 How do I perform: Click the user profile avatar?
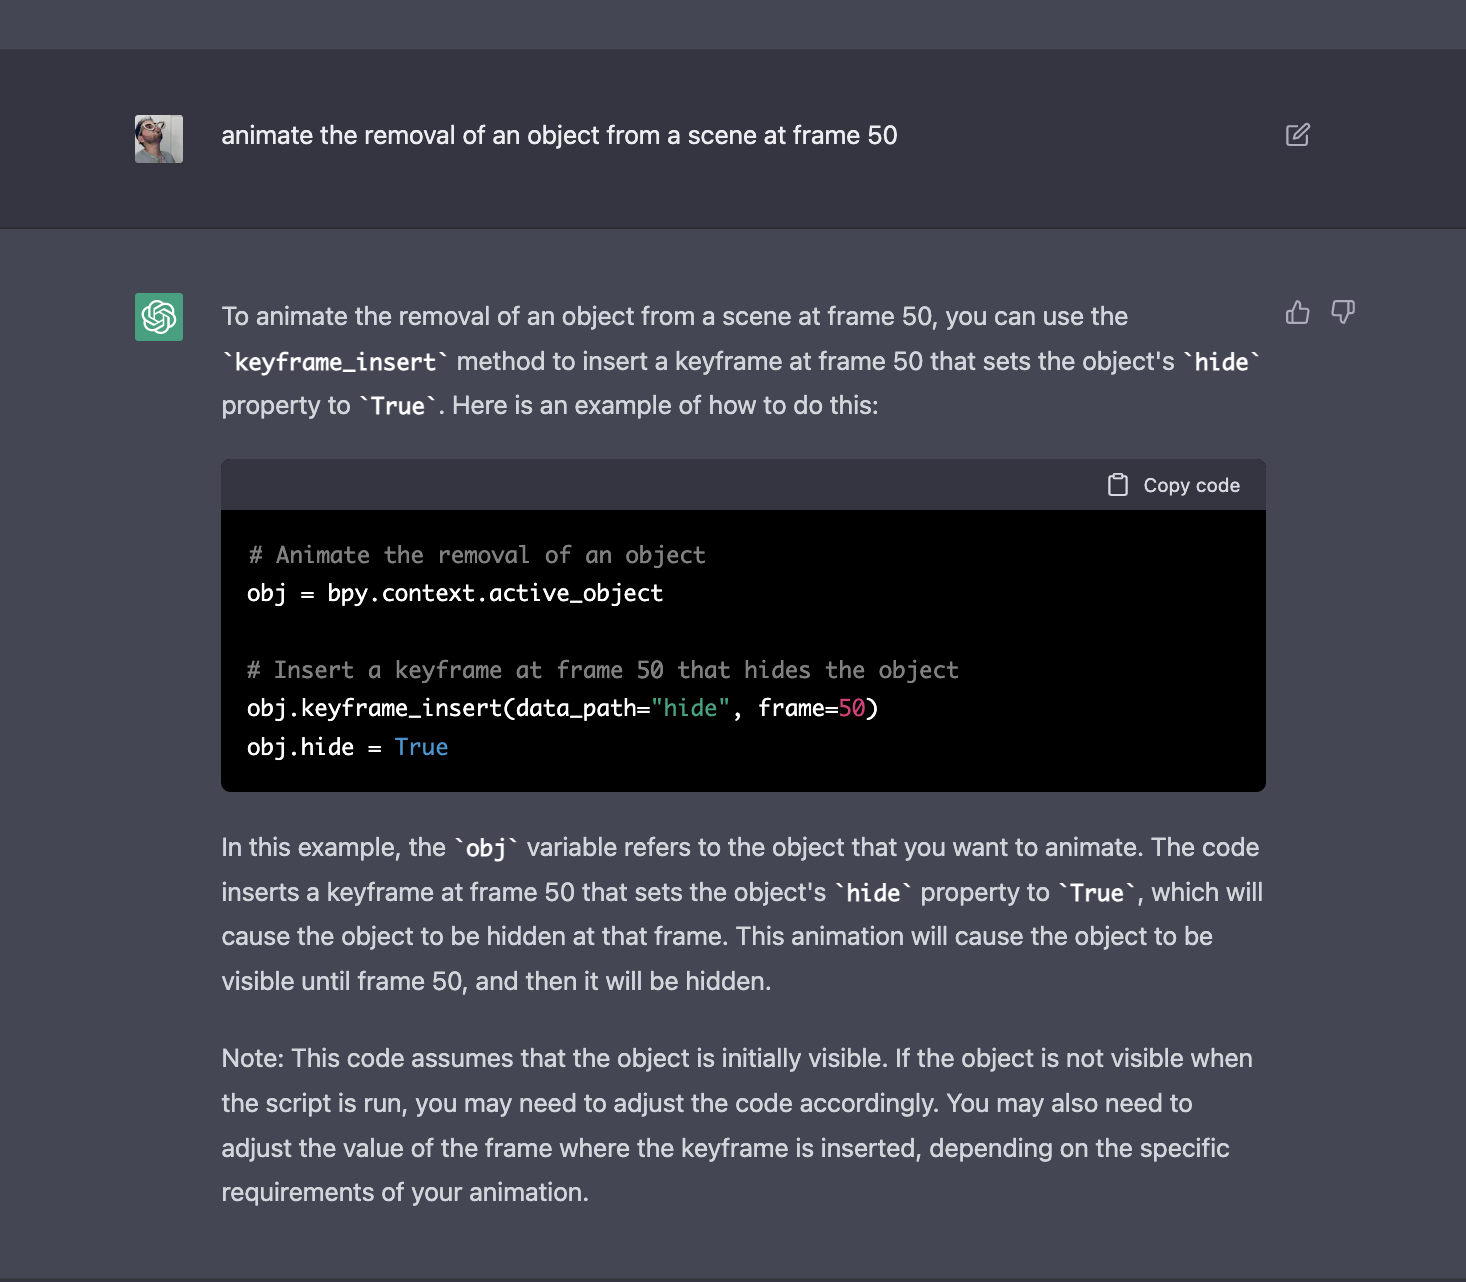click(159, 139)
